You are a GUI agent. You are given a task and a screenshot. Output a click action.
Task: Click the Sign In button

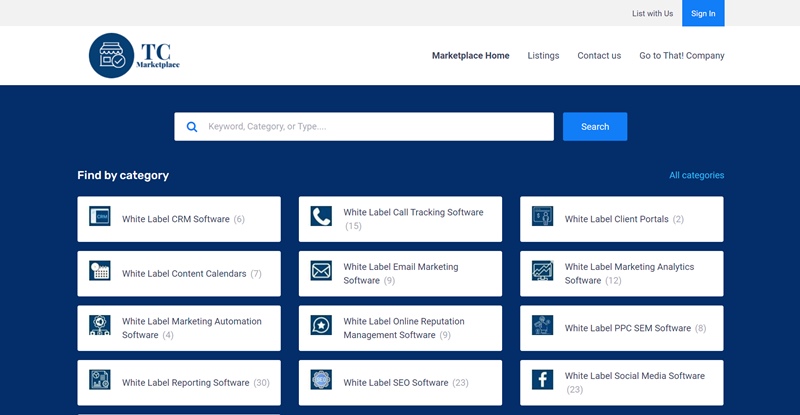[x=703, y=13]
